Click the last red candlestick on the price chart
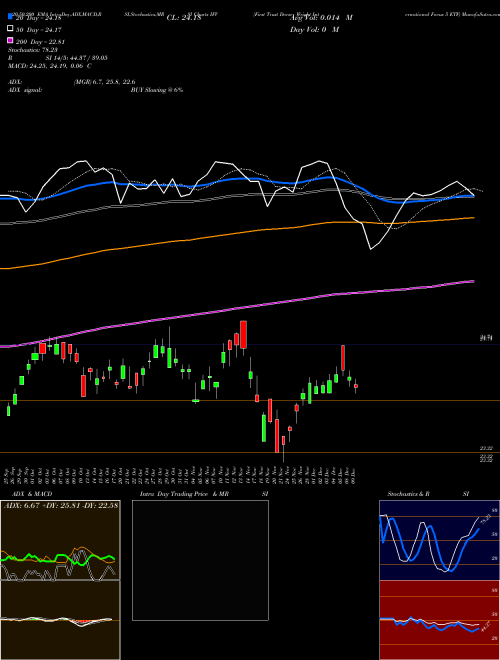The width and height of the screenshot is (500, 660). click(x=356, y=386)
